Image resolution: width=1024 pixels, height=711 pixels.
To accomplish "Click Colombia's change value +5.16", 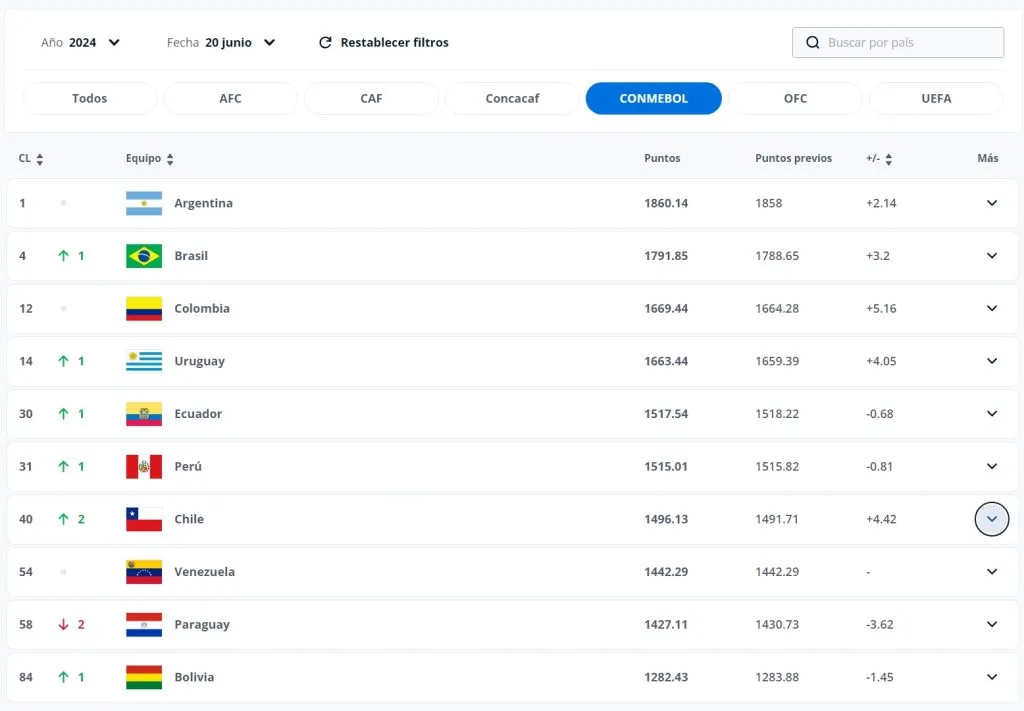I will coord(881,308).
